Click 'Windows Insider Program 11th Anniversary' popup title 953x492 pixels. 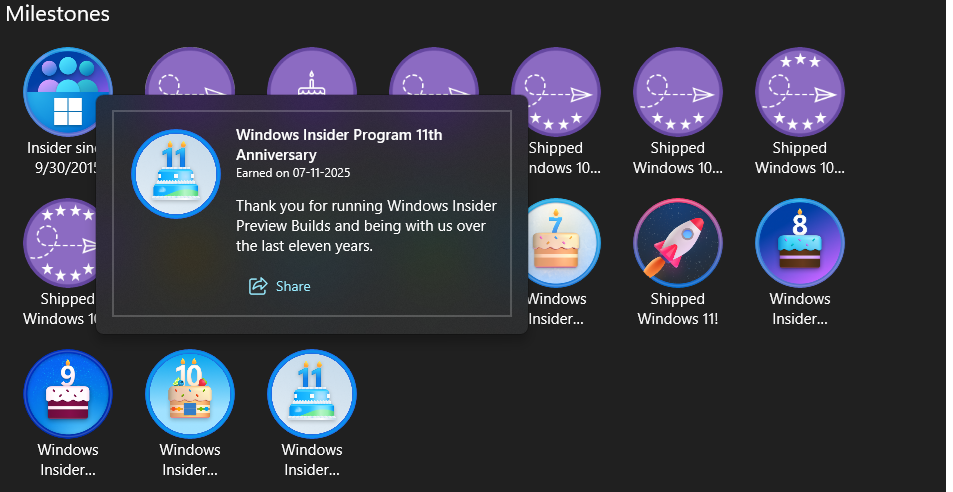point(339,145)
